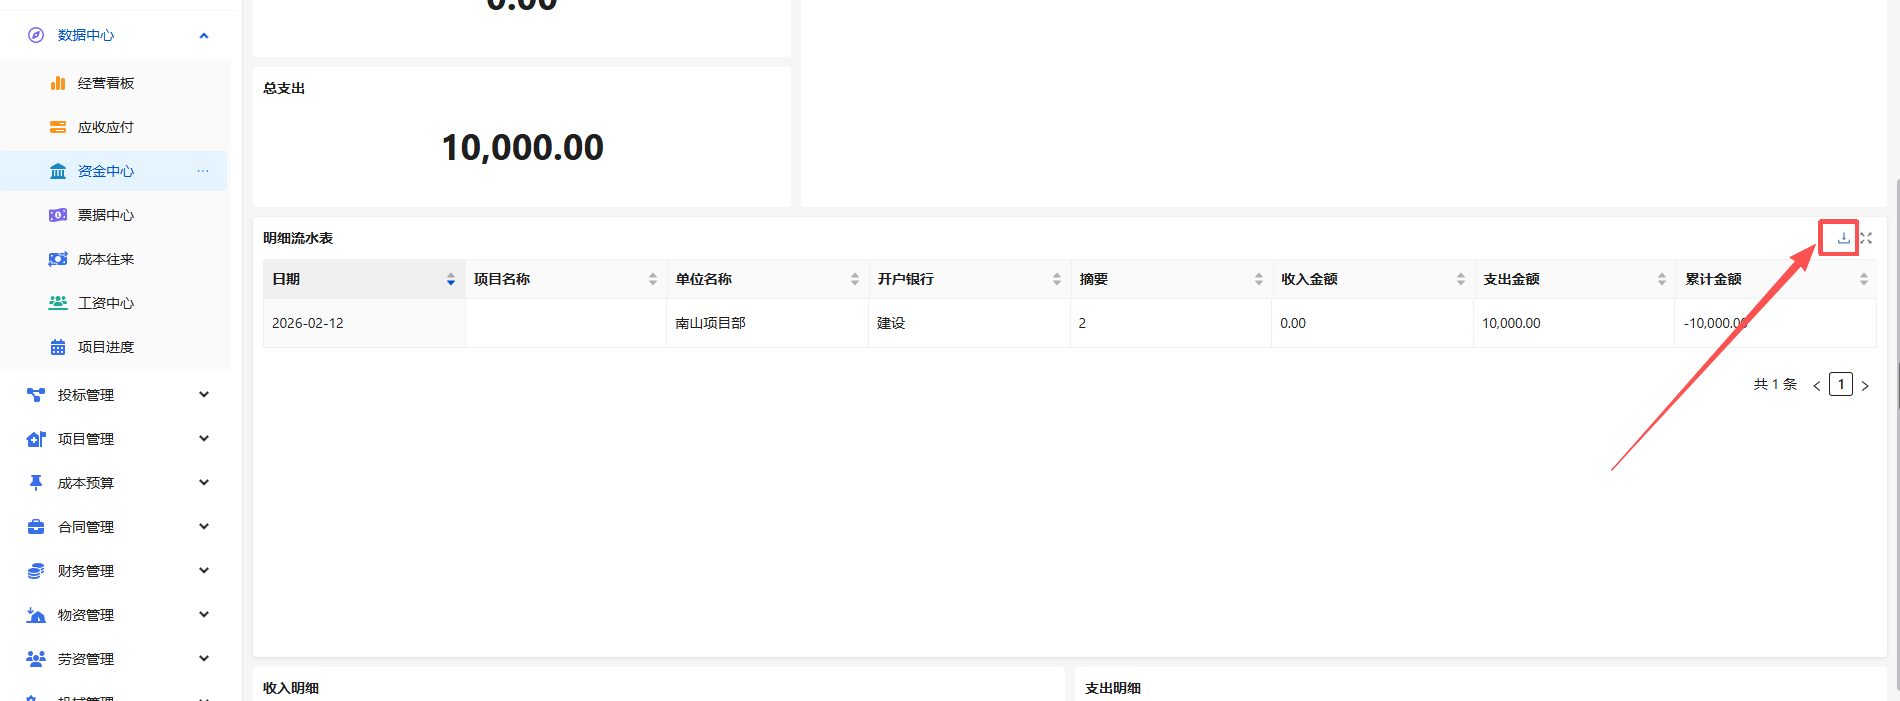1900x701 pixels.
Task: Open the 资金中心 more options ellipsis
Action: (203, 171)
